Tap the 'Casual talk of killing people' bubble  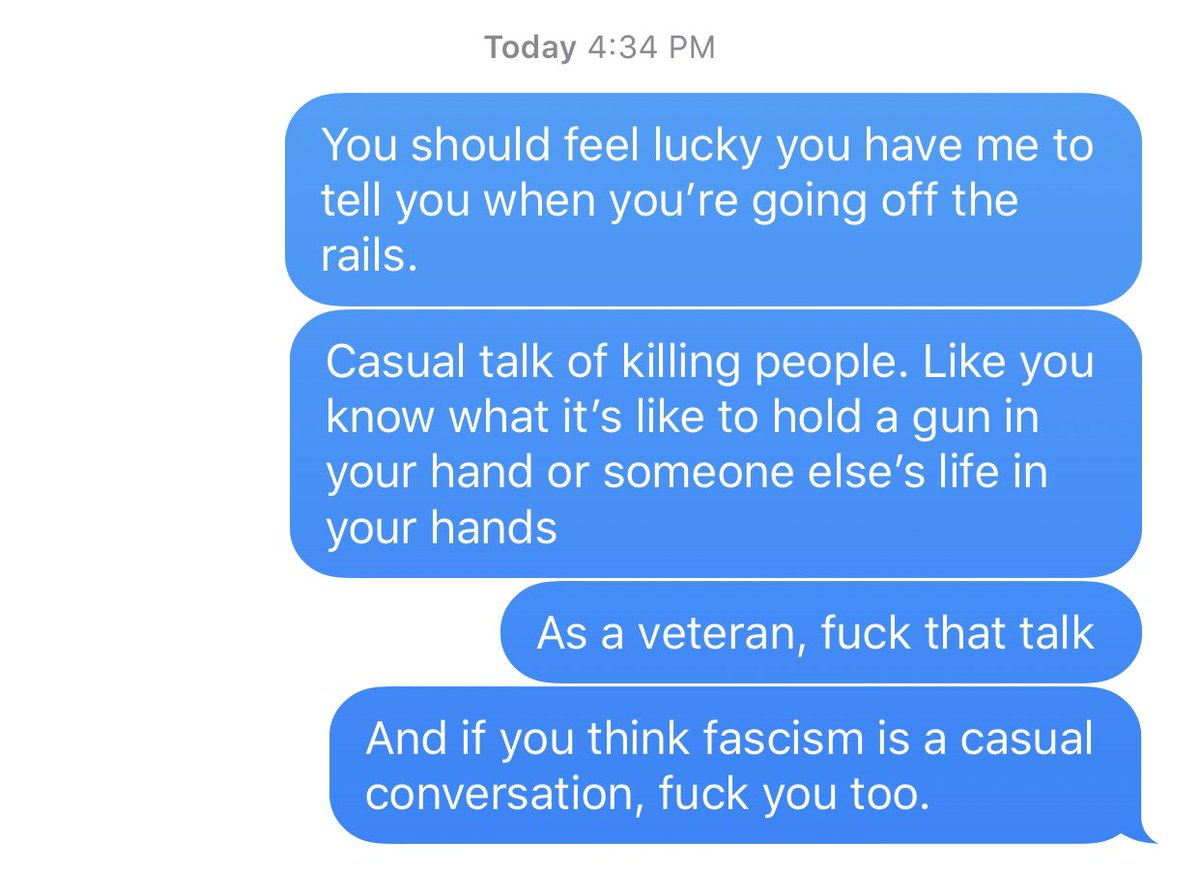(716, 443)
